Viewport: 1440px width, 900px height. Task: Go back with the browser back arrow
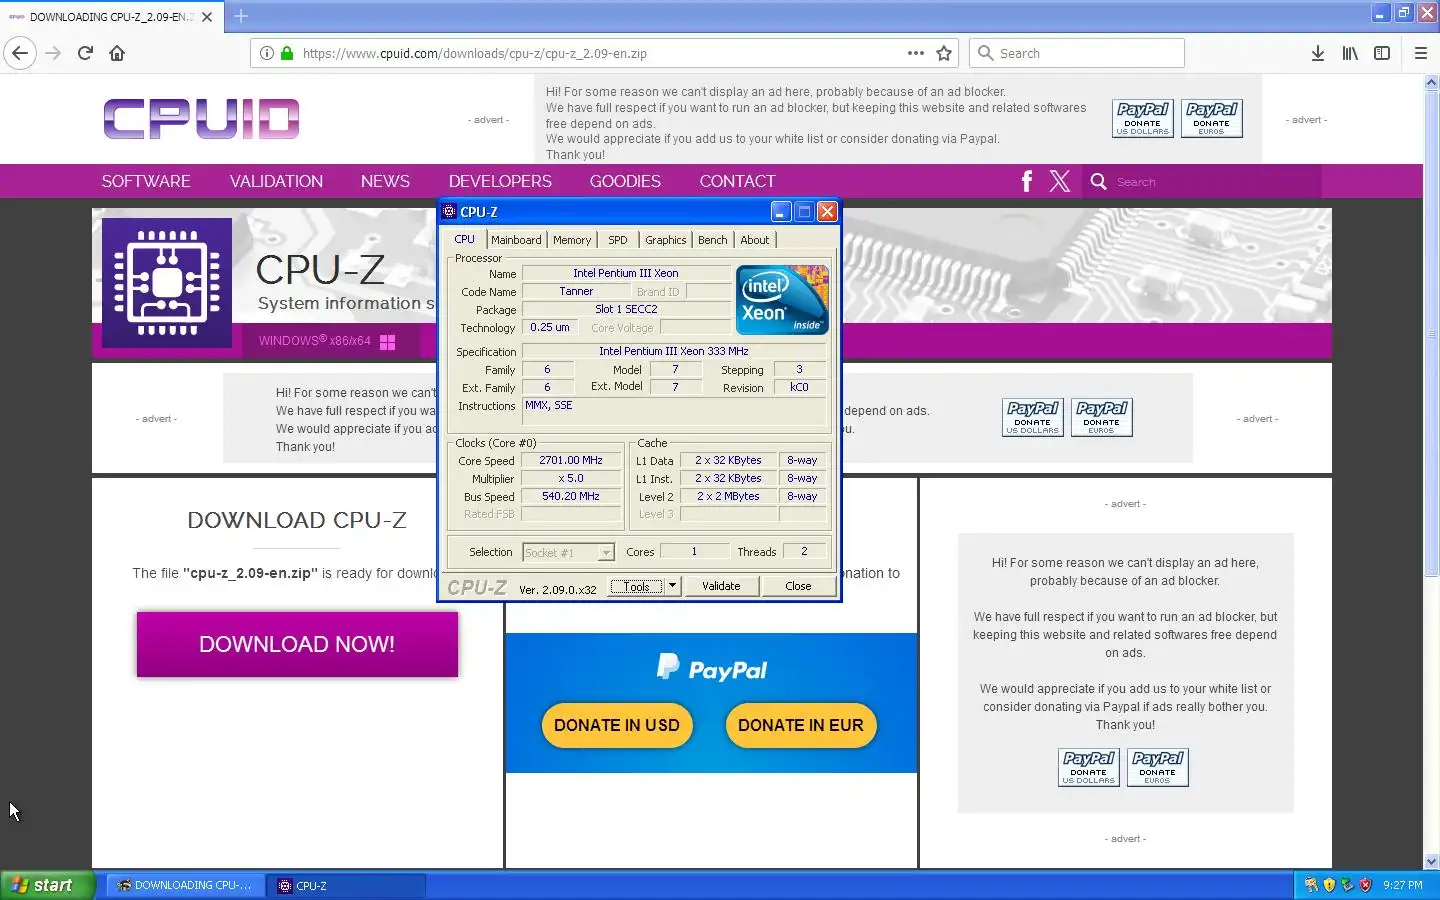(x=20, y=53)
